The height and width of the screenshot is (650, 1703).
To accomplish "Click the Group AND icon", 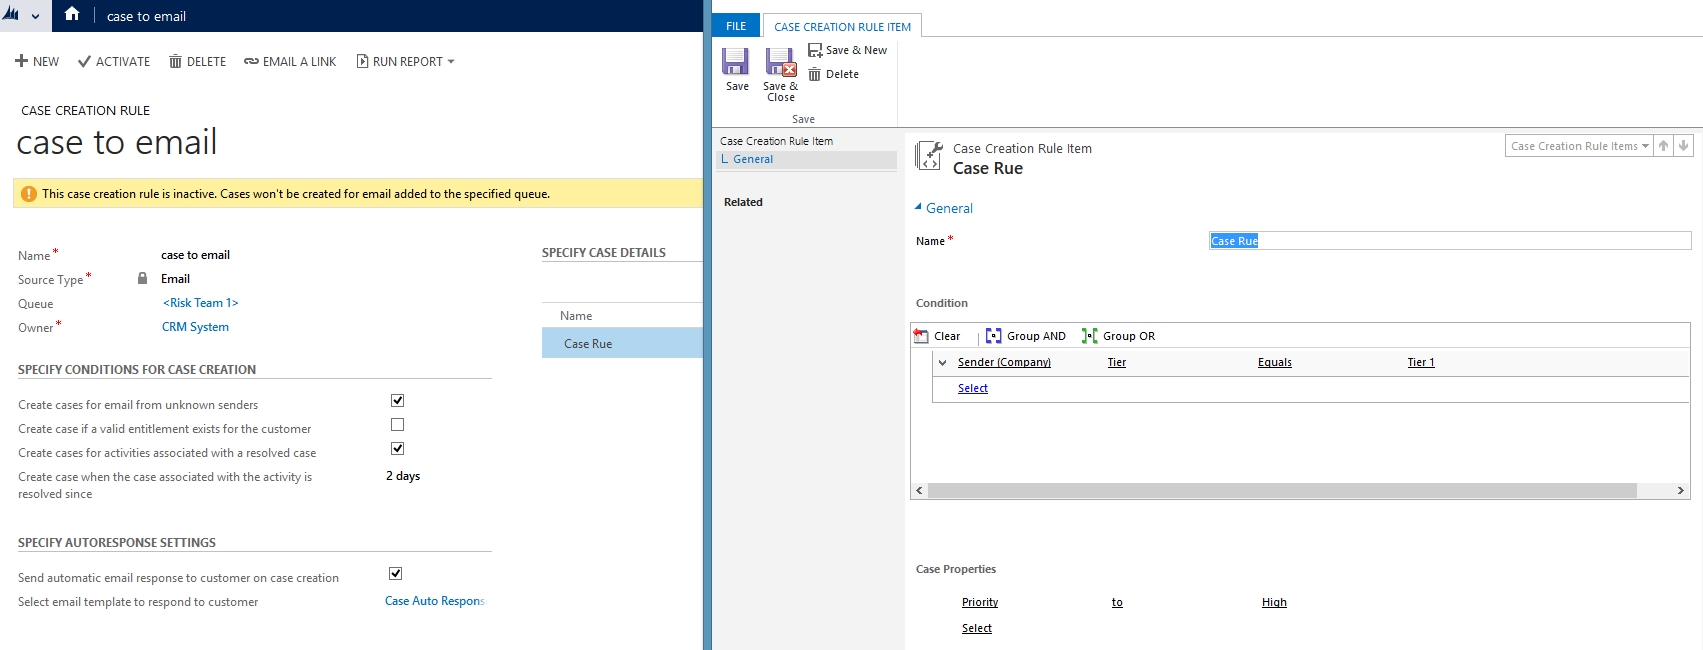I will [x=993, y=336].
